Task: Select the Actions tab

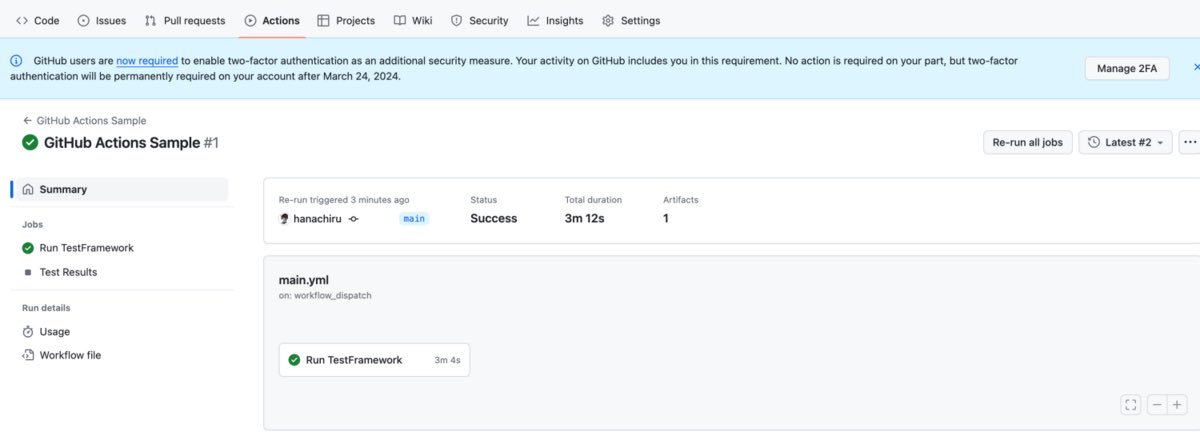Action: click(x=272, y=20)
